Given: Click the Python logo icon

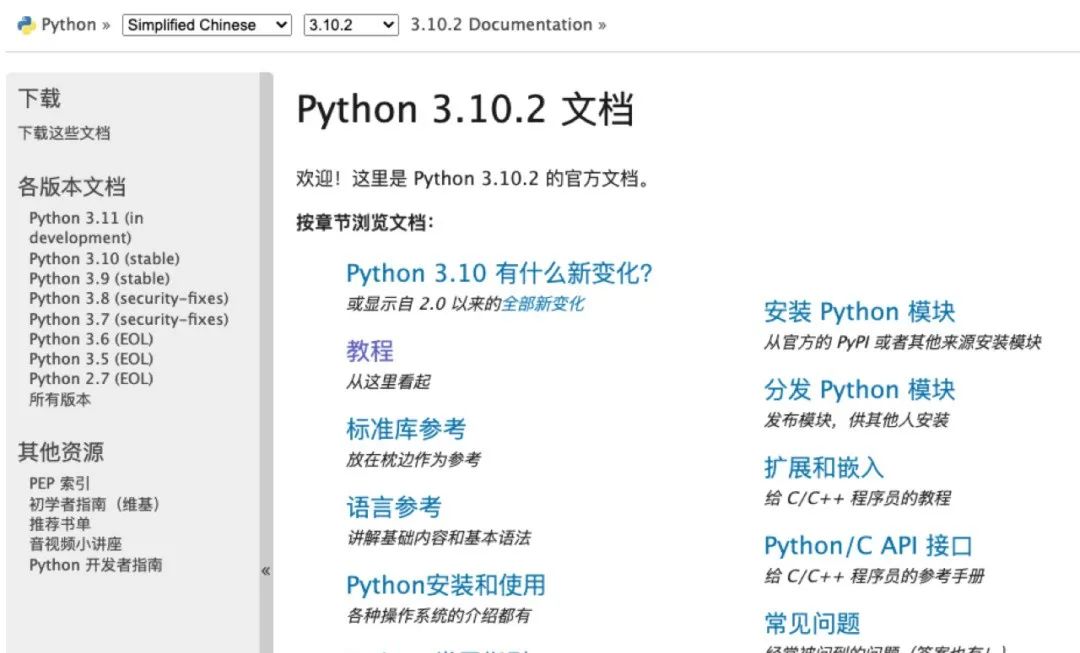Looking at the screenshot, I should point(26,25).
